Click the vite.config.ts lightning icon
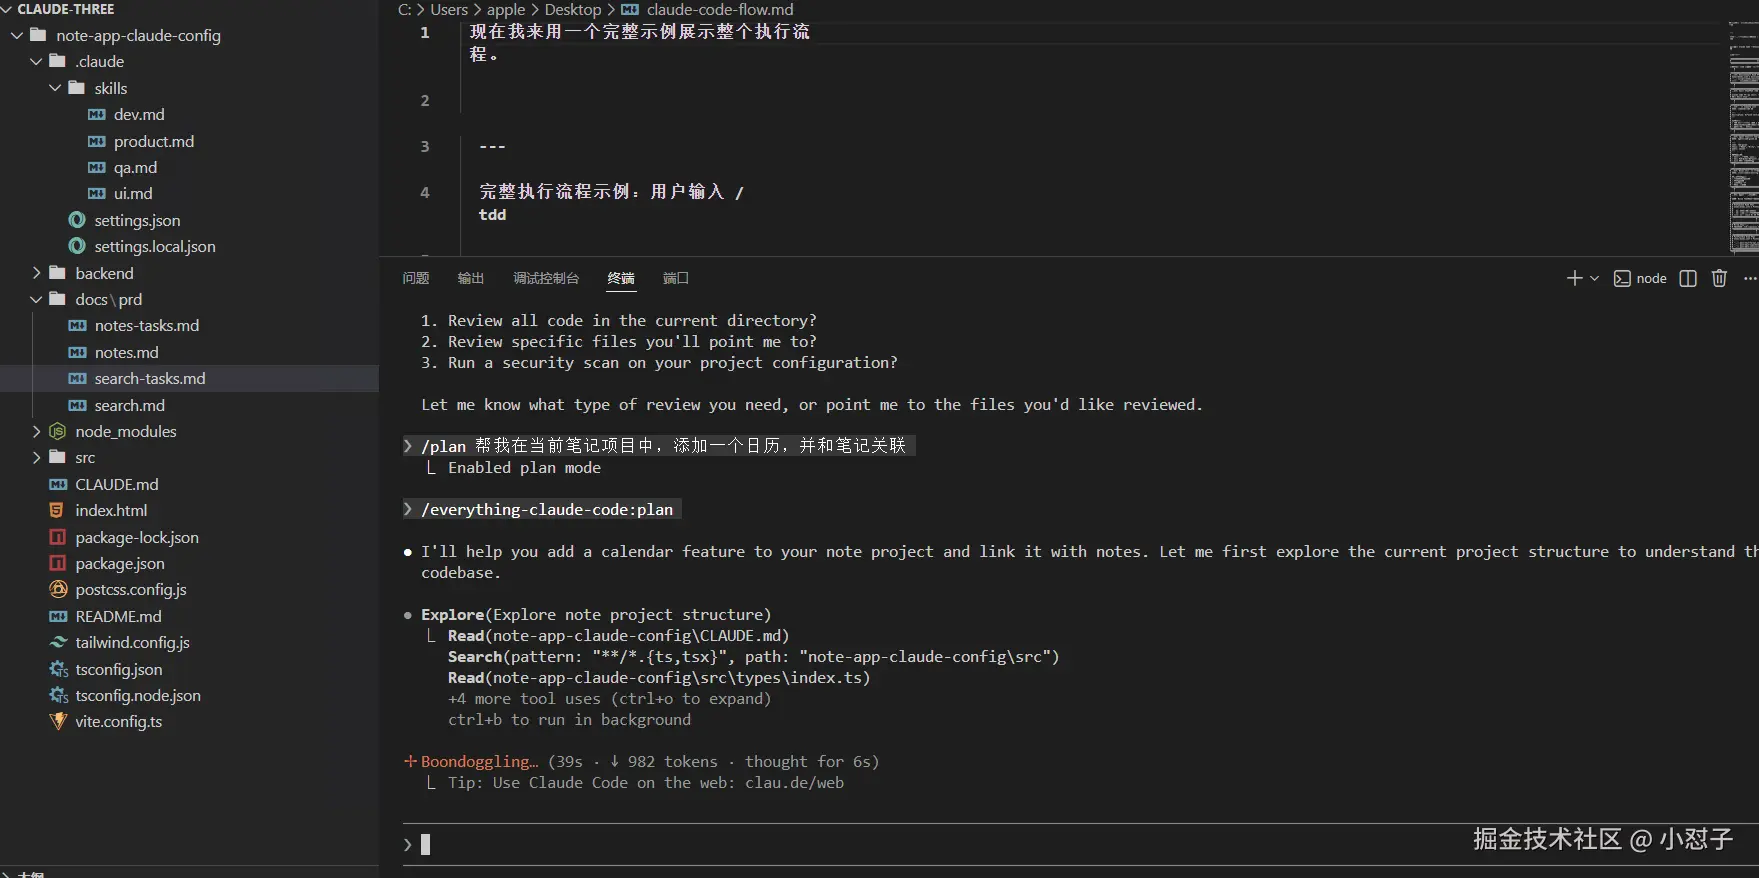This screenshot has width=1759, height=878. pos(58,721)
